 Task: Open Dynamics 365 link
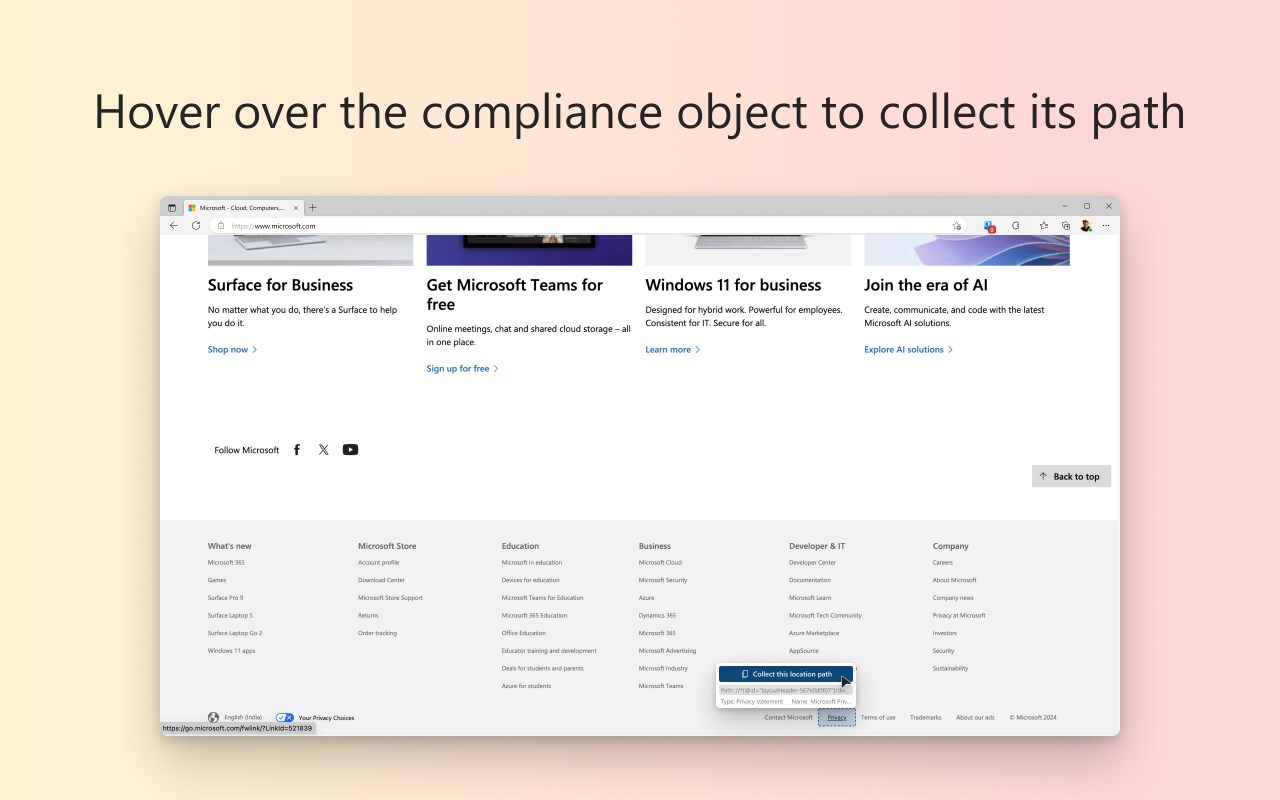[x=657, y=615]
